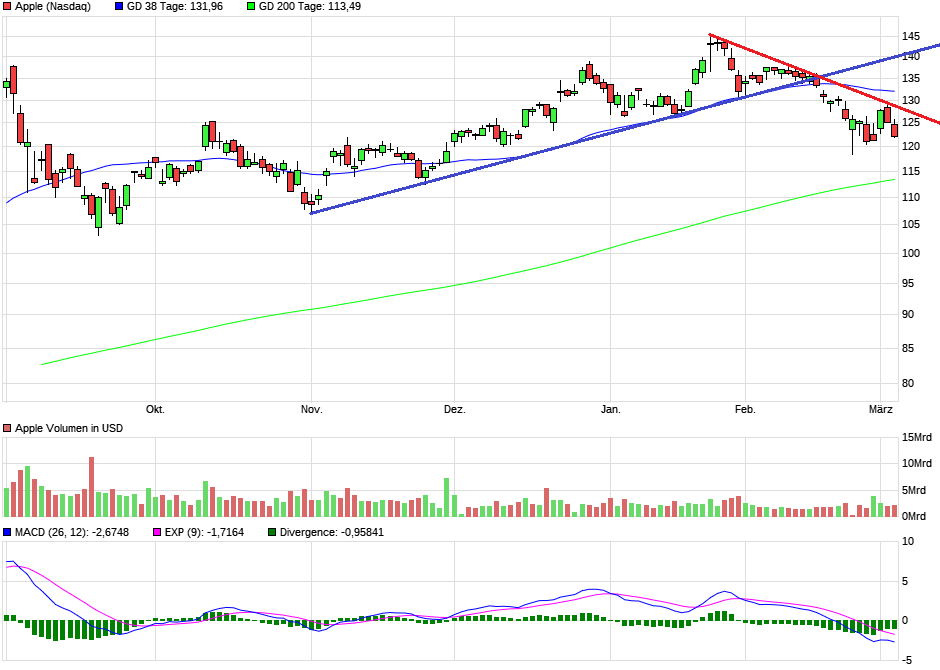The width and height of the screenshot is (940, 670).
Task: Click the -5 label on the MACD axis
Action: pyautogui.click(x=908, y=660)
